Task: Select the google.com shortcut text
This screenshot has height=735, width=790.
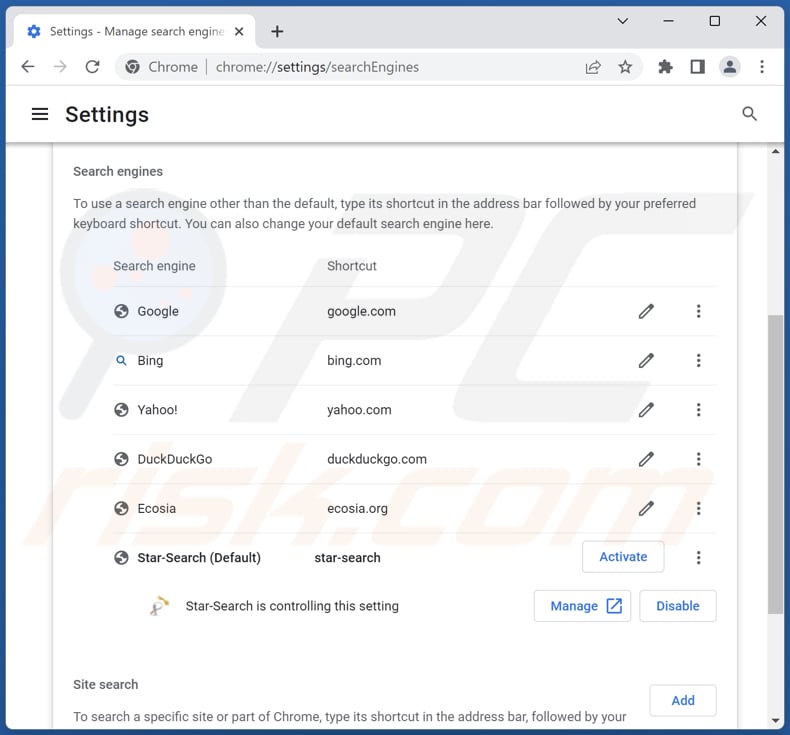Action: coord(361,311)
